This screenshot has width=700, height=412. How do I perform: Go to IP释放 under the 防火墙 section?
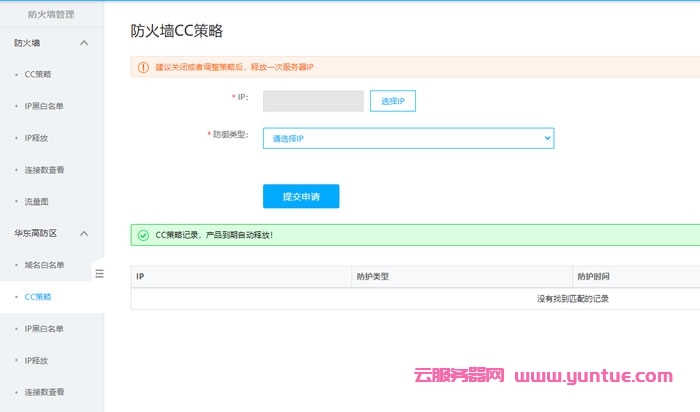[37, 138]
